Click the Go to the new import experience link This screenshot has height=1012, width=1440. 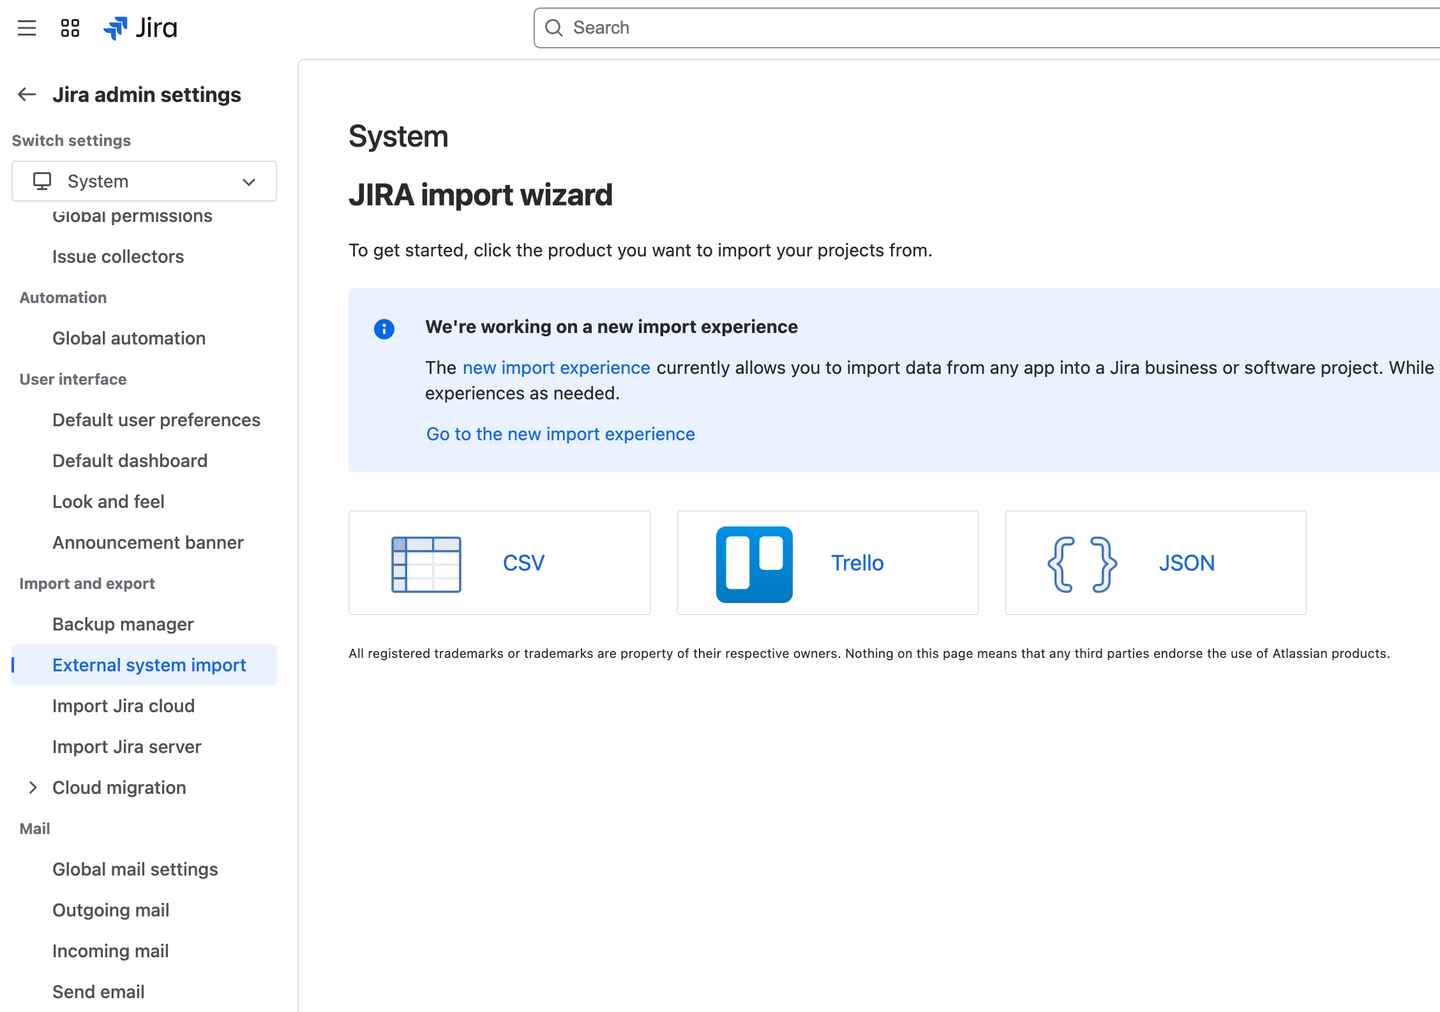[x=560, y=434]
